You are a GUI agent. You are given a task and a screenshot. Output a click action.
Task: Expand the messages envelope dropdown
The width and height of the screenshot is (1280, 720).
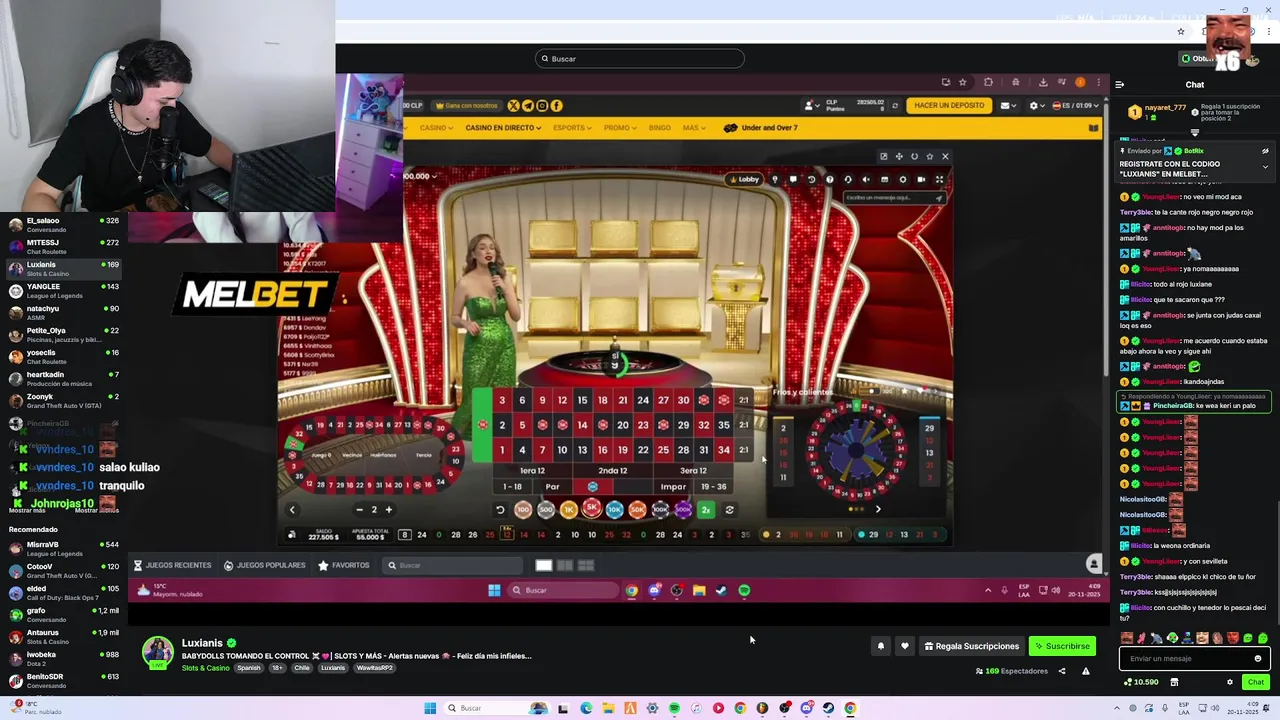click(1008, 105)
